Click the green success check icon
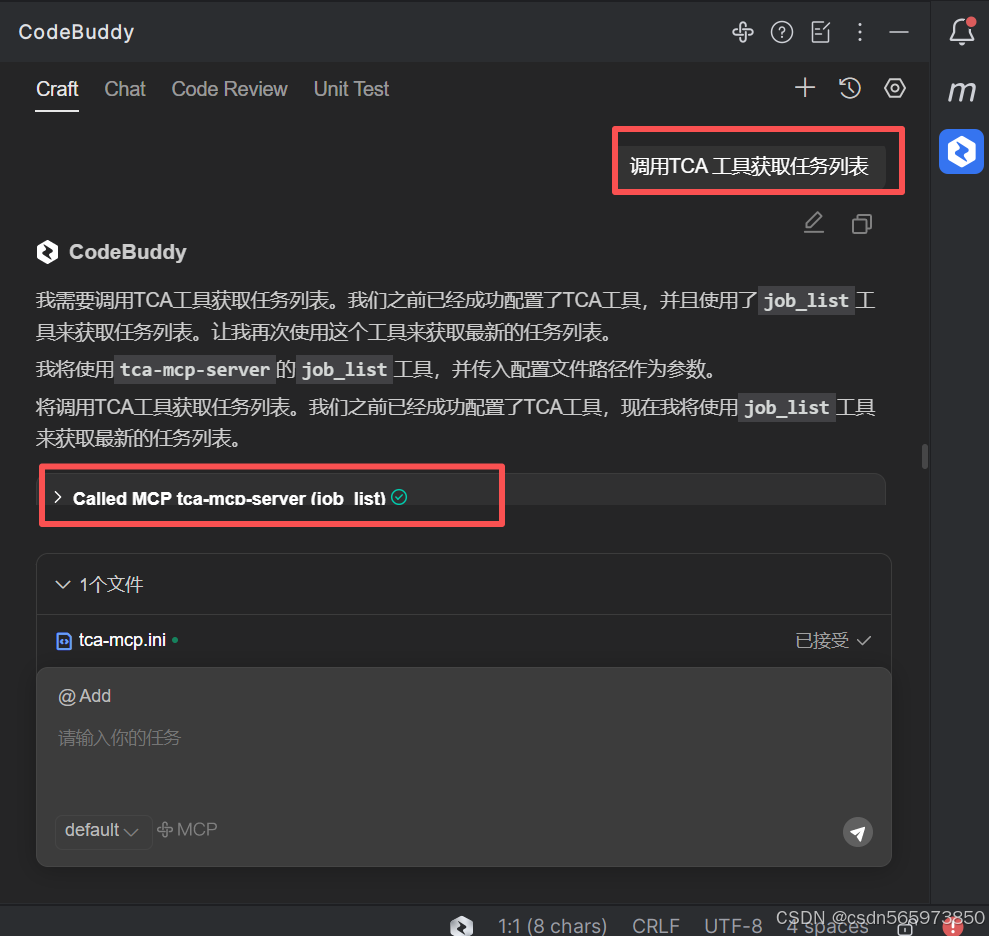The width and height of the screenshot is (989, 936). click(x=399, y=497)
